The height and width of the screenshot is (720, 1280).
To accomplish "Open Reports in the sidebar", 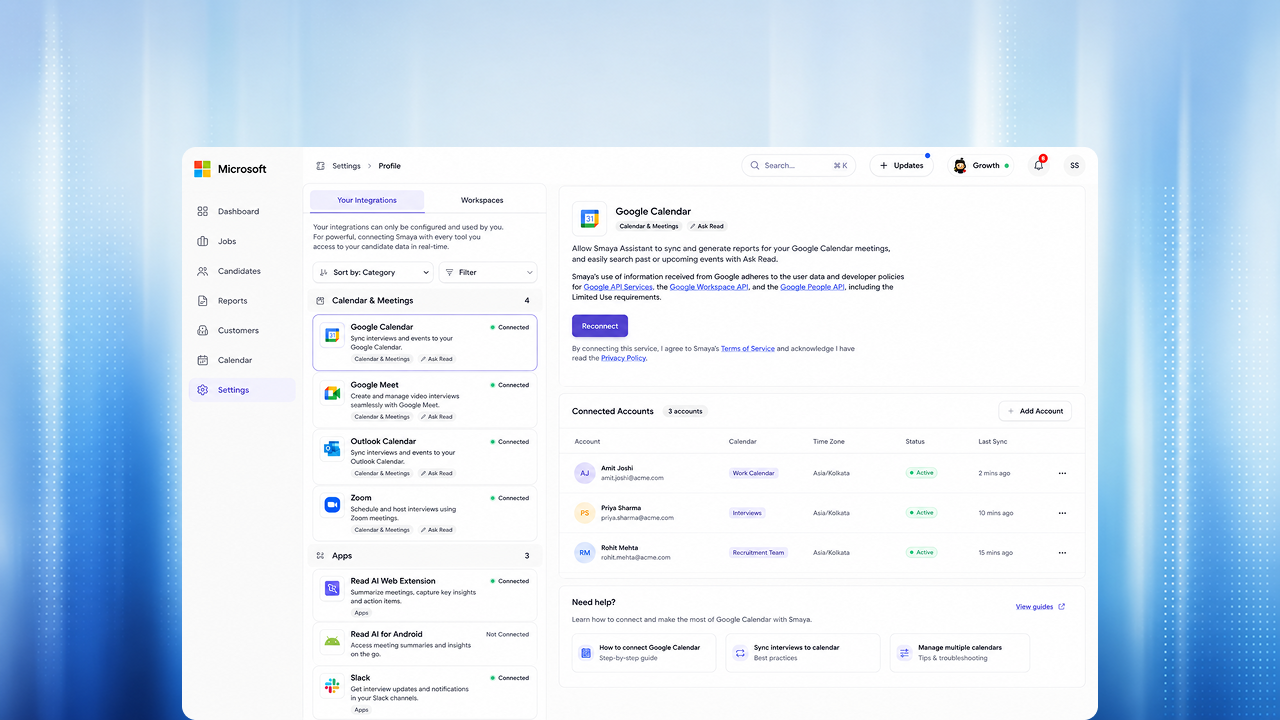I will click(242, 300).
